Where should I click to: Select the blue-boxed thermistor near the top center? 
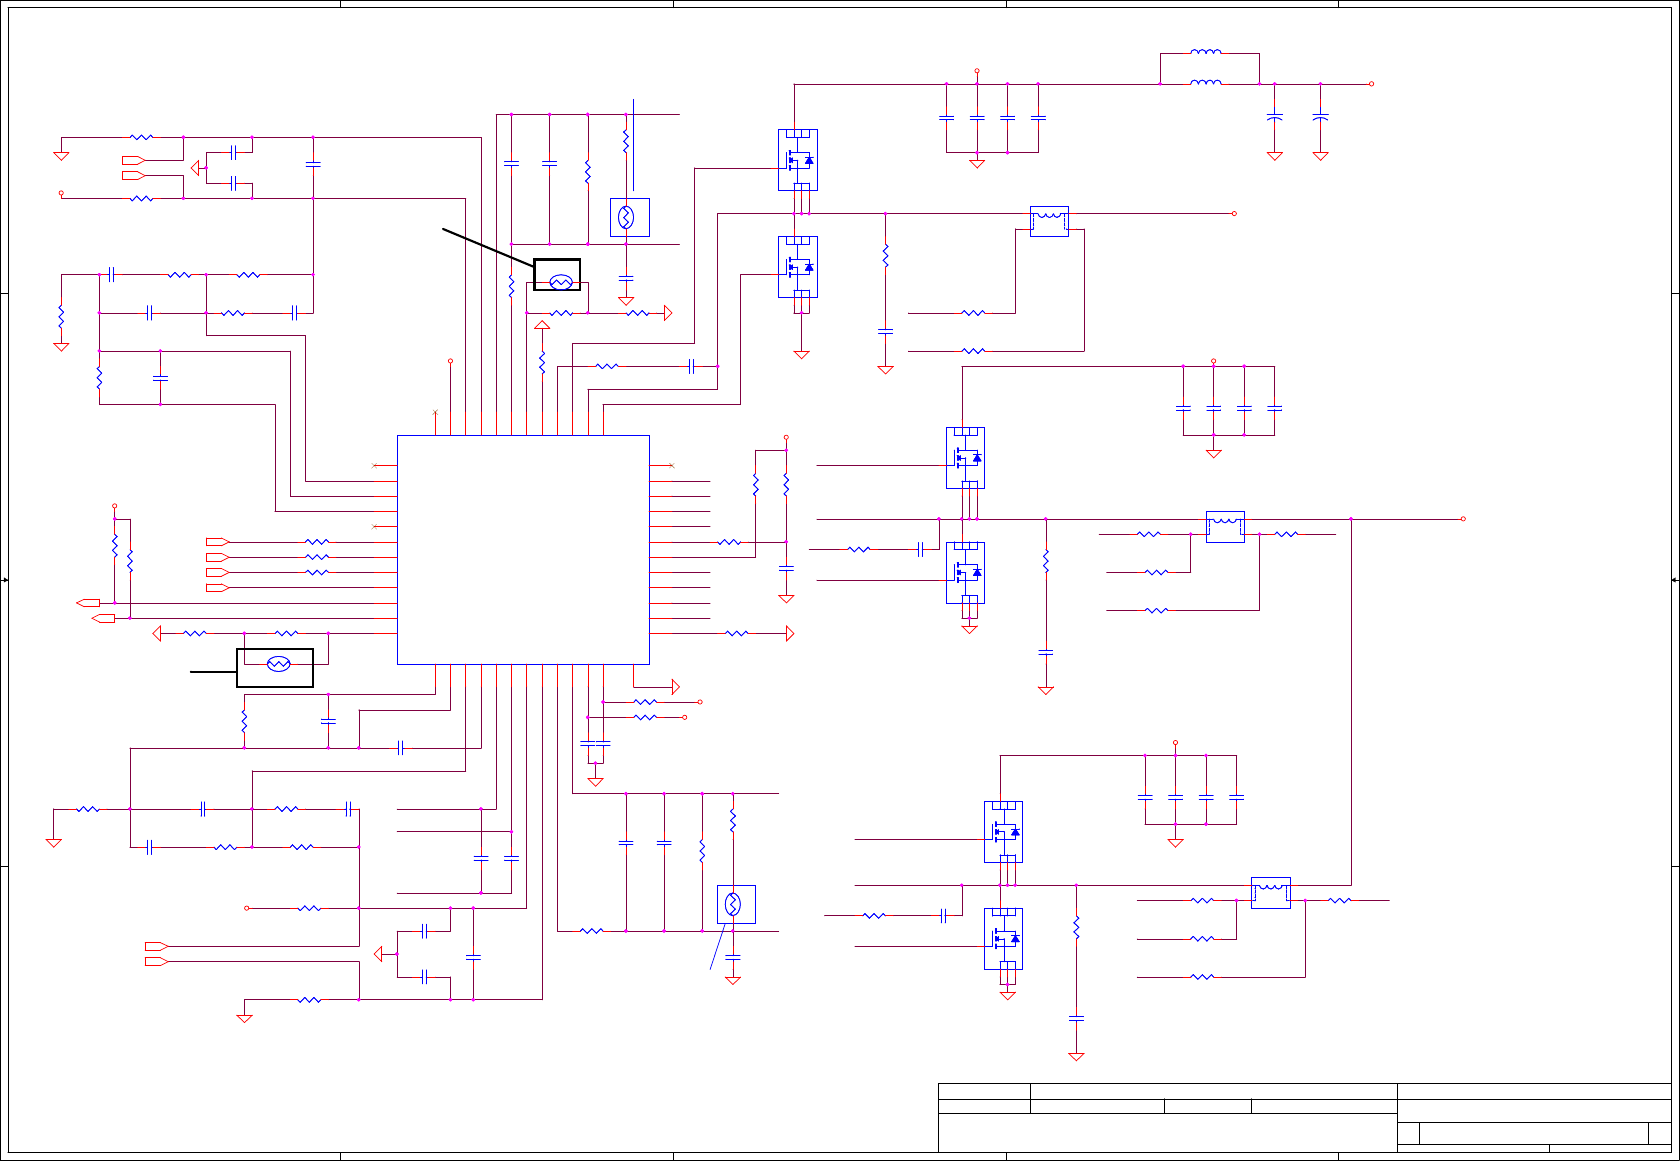pyautogui.click(x=630, y=217)
